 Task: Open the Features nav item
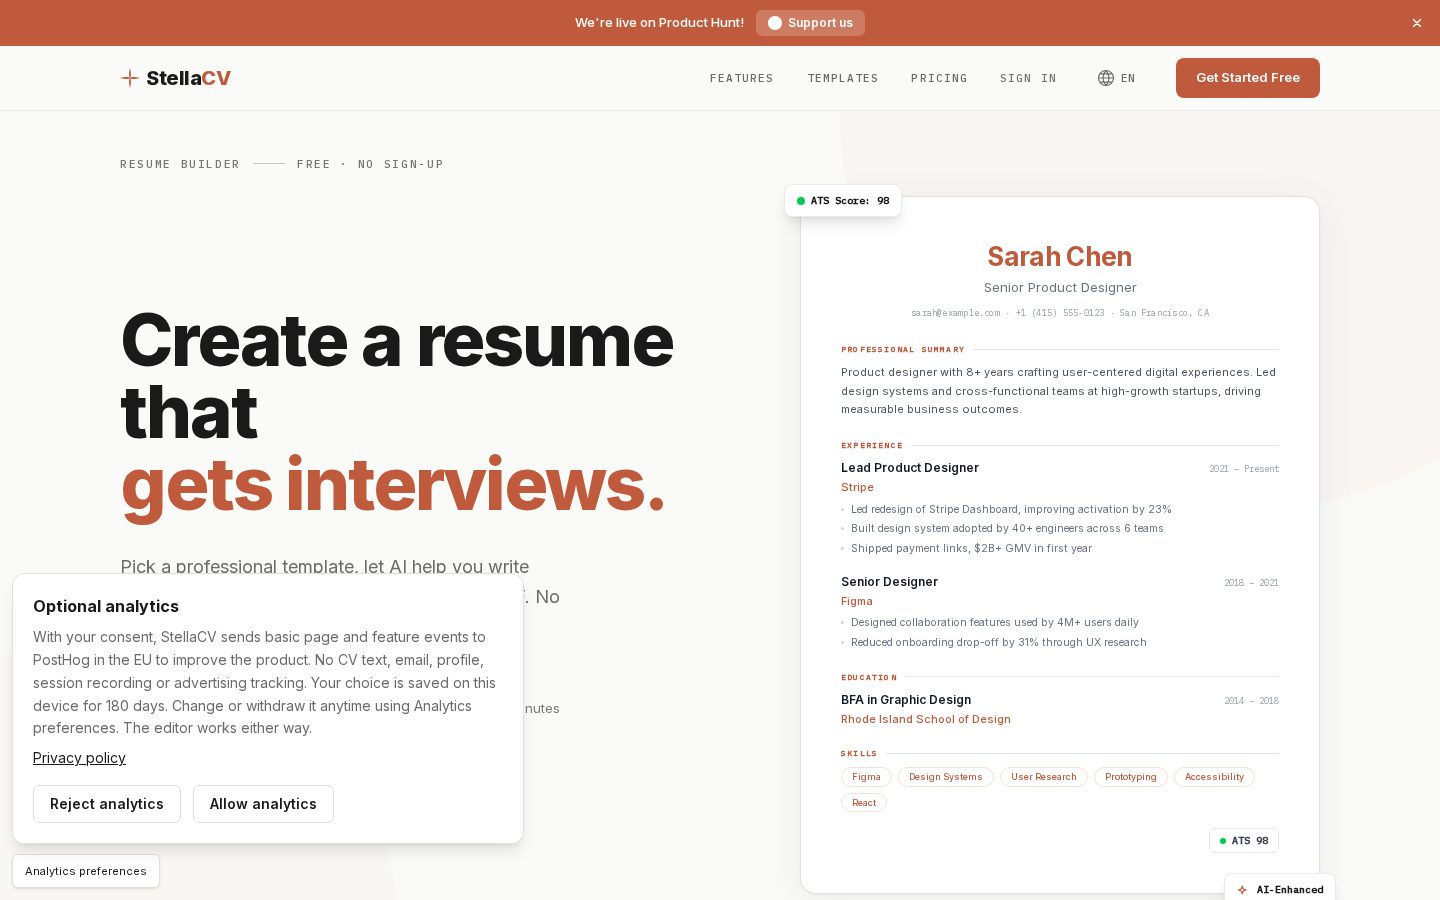tap(742, 78)
